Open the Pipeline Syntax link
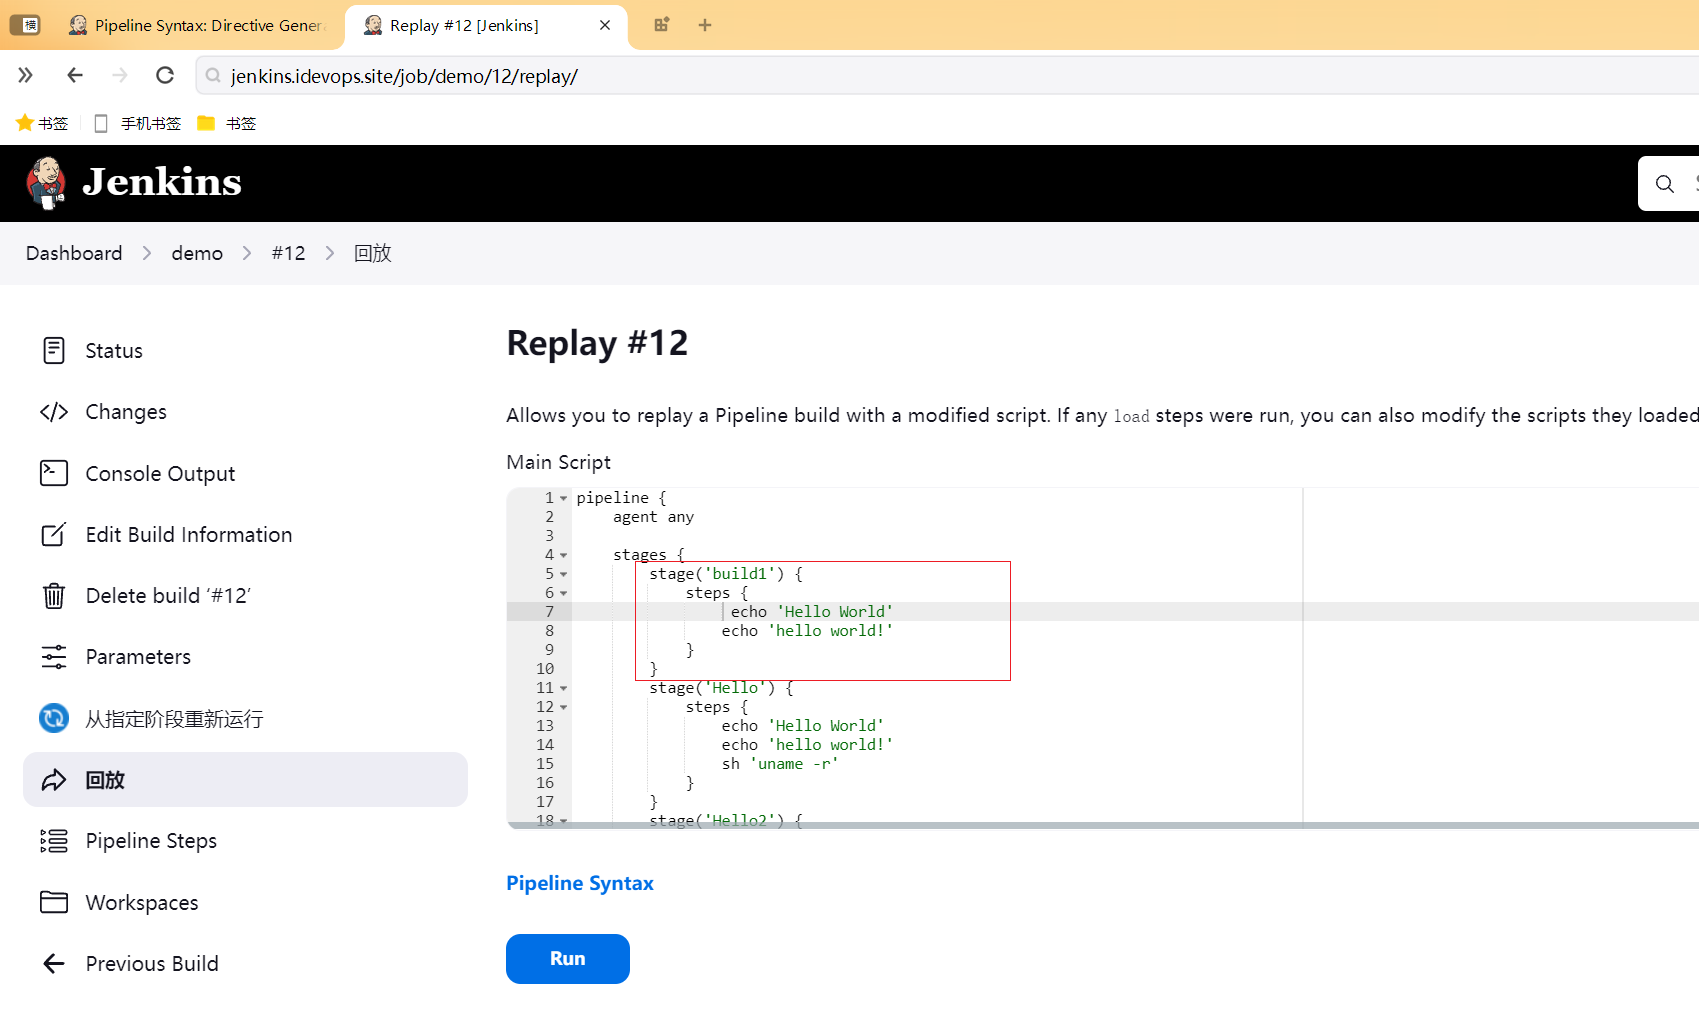The width and height of the screenshot is (1699, 1018). click(x=580, y=883)
